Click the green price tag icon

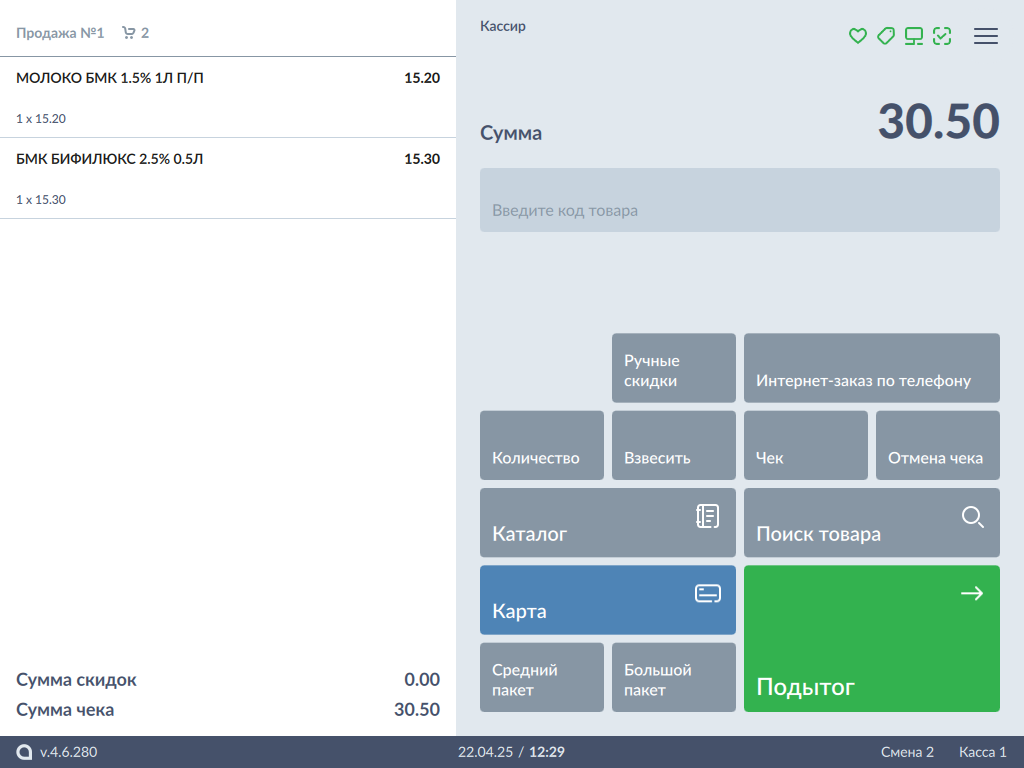(x=885, y=36)
